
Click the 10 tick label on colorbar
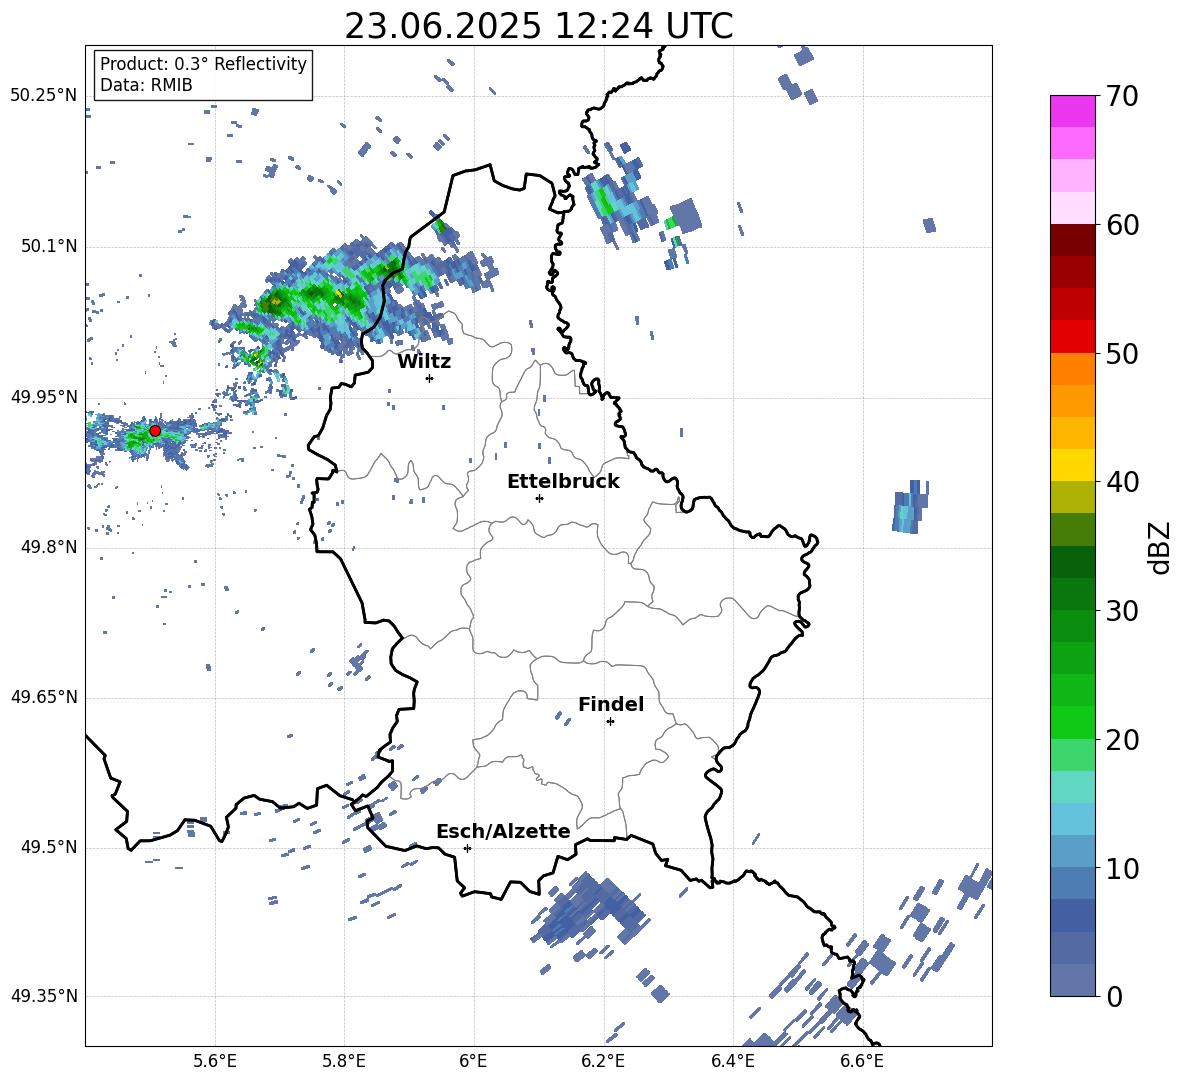coord(1122,868)
